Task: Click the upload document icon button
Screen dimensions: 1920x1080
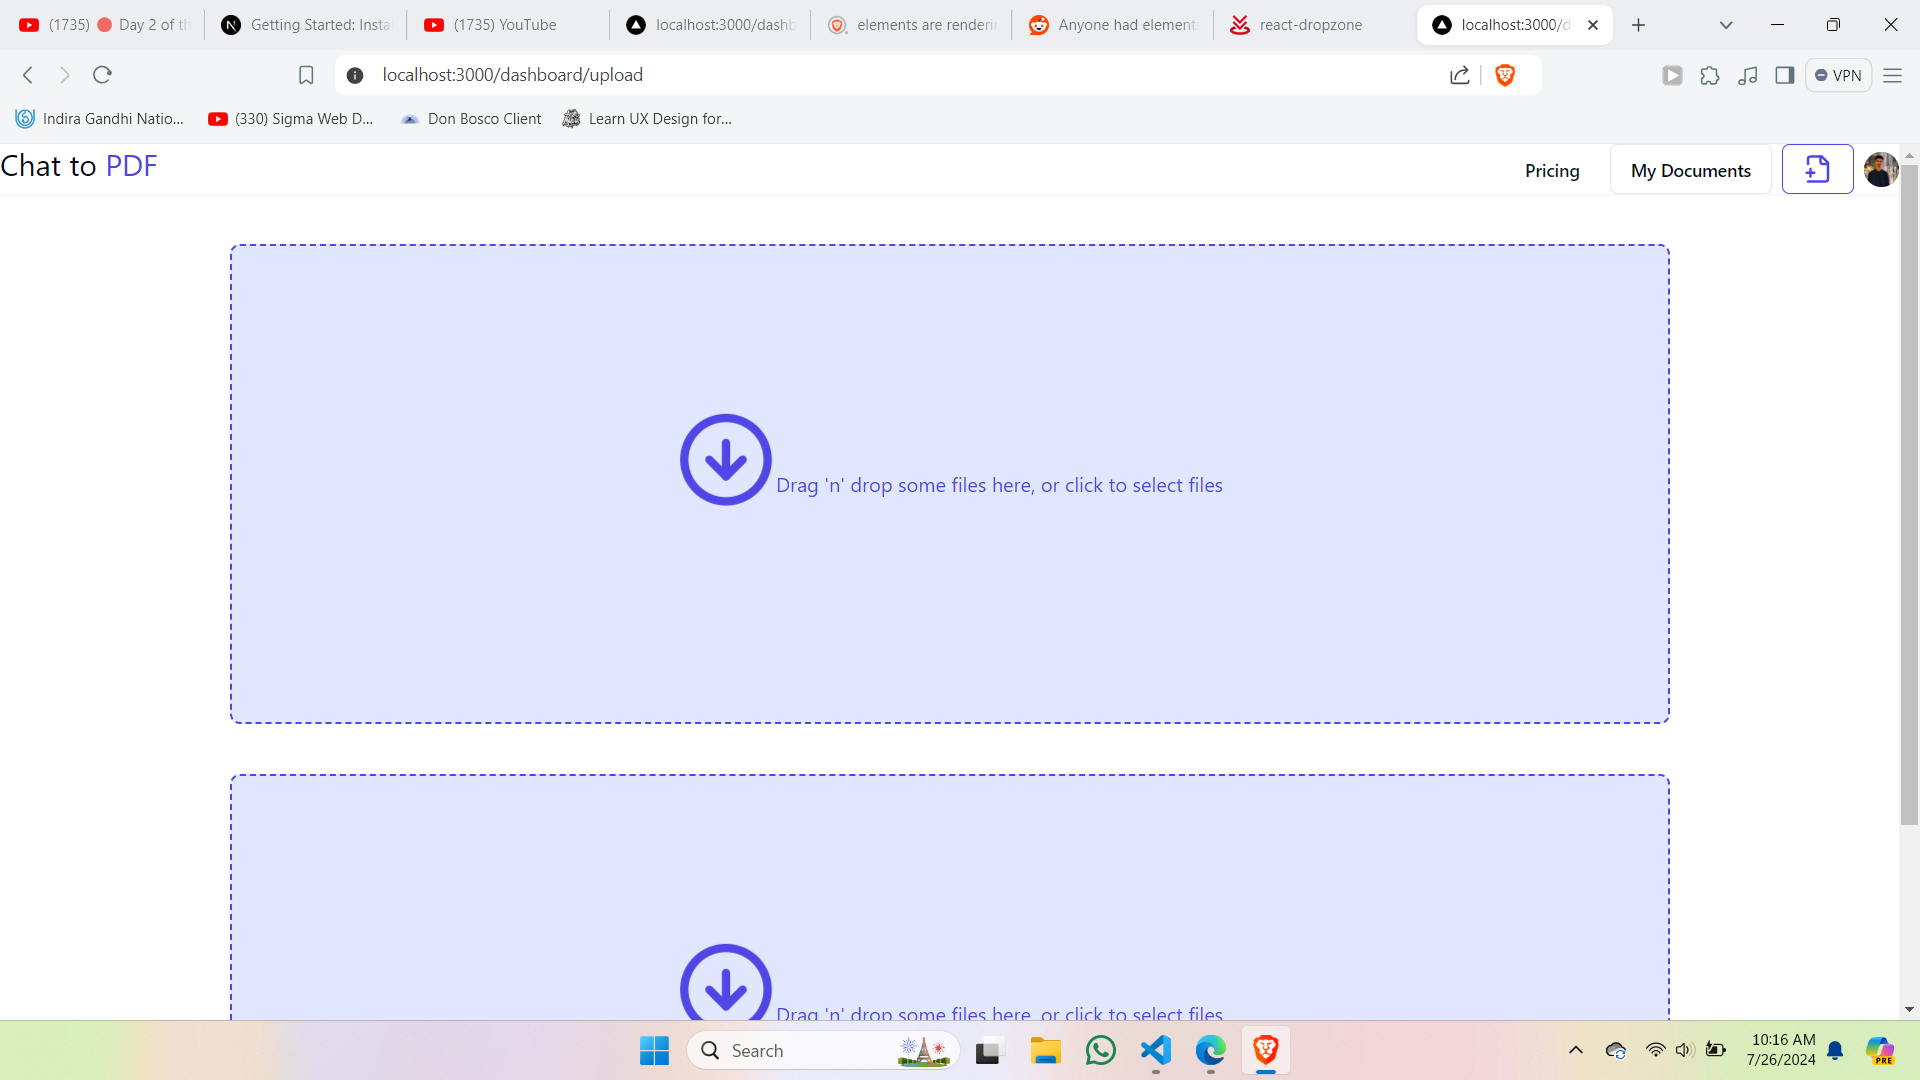Action: tap(1817, 169)
